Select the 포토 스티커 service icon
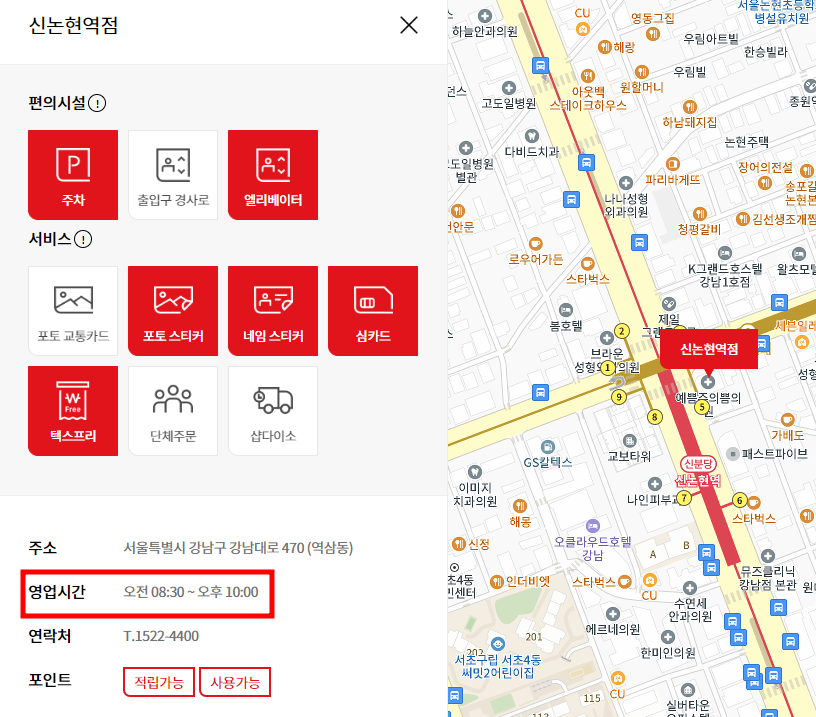This screenshot has width=816, height=717. [x=172, y=310]
